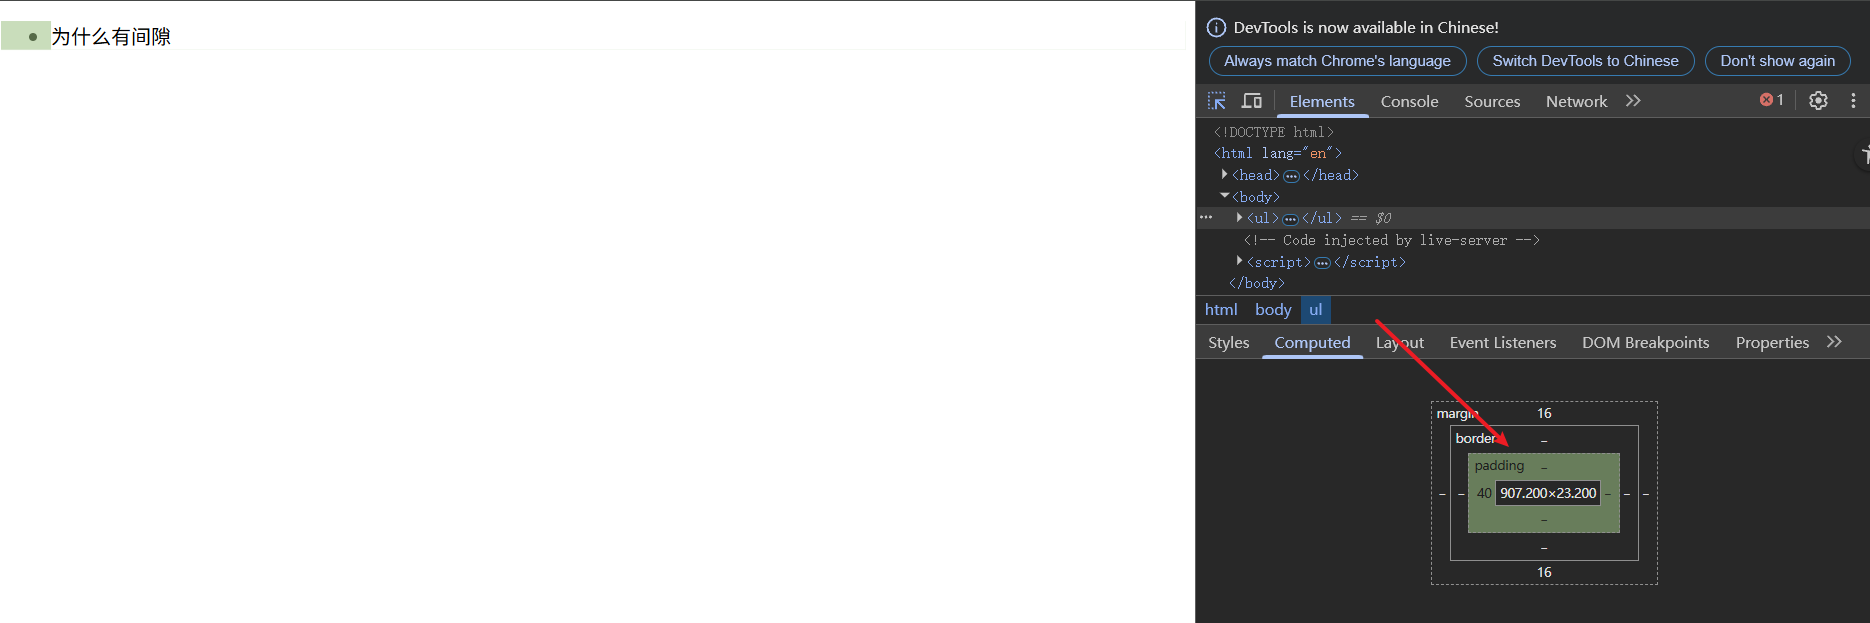
Task: Select the html lang="en" DOM line
Action: (x=1277, y=153)
